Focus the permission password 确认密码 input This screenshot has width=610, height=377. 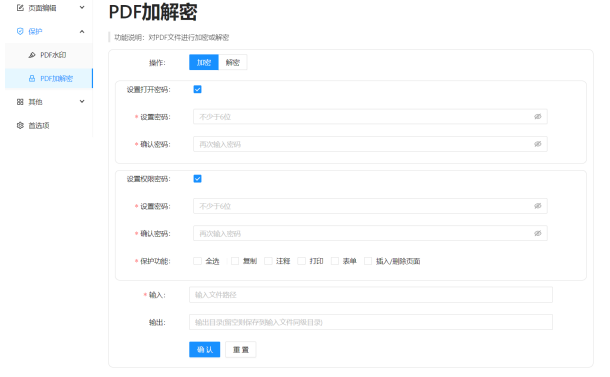coord(370,233)
